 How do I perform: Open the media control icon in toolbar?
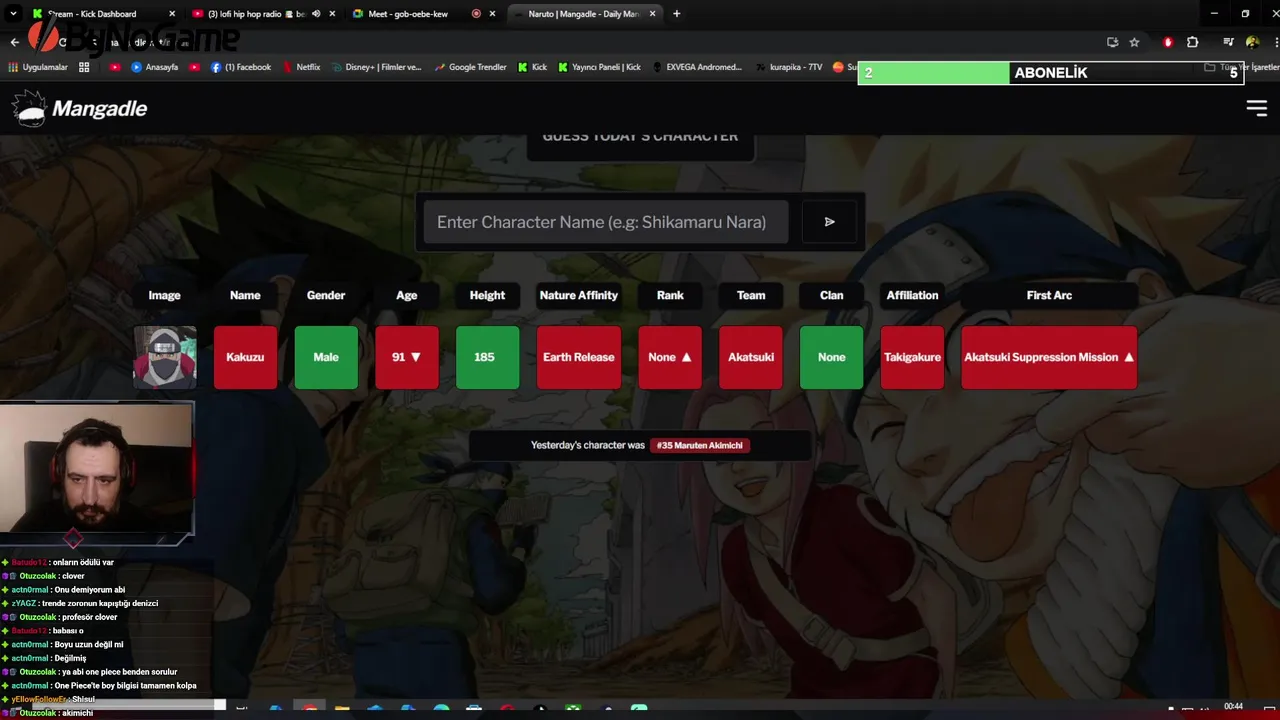pos(1228,42)
